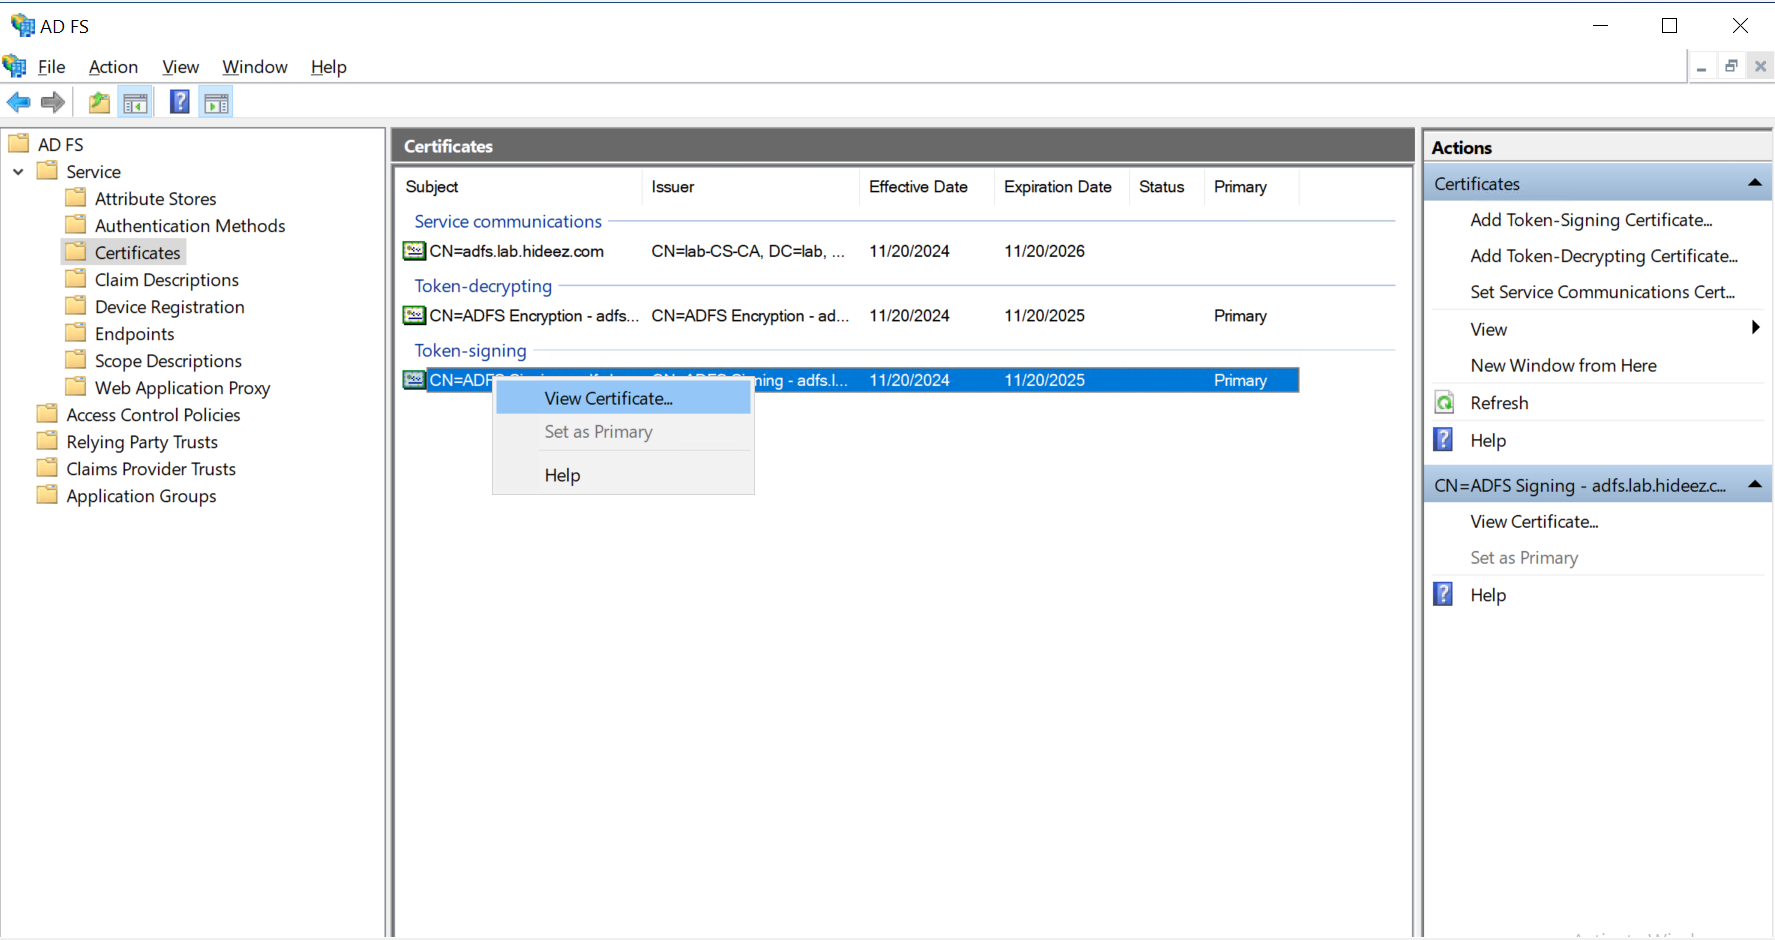Click Add Token-Signing Certificate... action
Screen dimensions: 1775x940
coord(1590,220)
